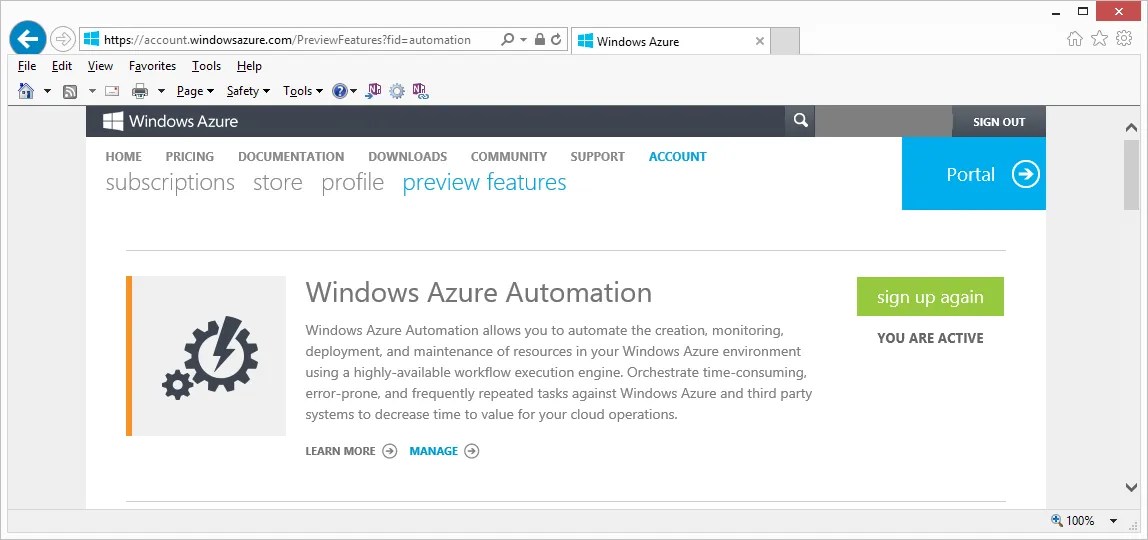This screenshot has width=1148, height=540.
Task: Click the gear icon in command bar
Action: (x=397, y=91)
